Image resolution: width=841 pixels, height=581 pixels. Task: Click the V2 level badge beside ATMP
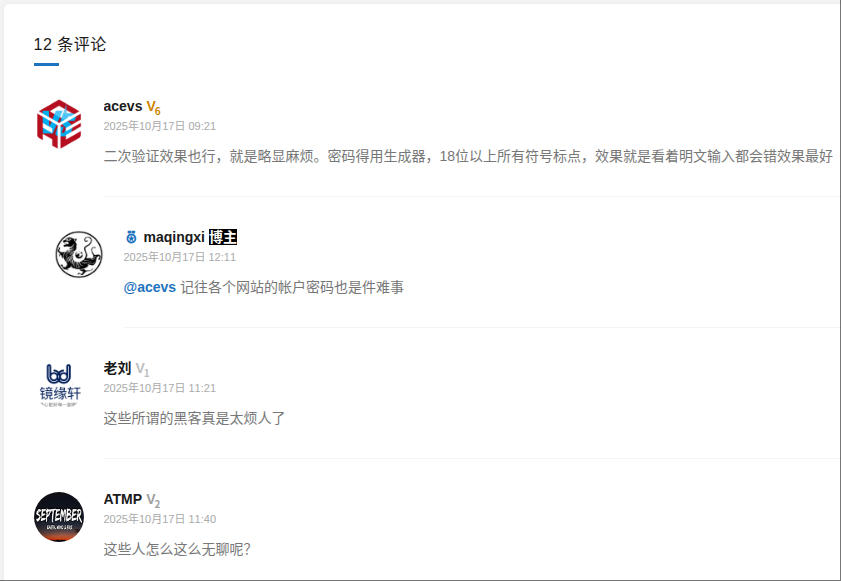[x=153, y=500]
